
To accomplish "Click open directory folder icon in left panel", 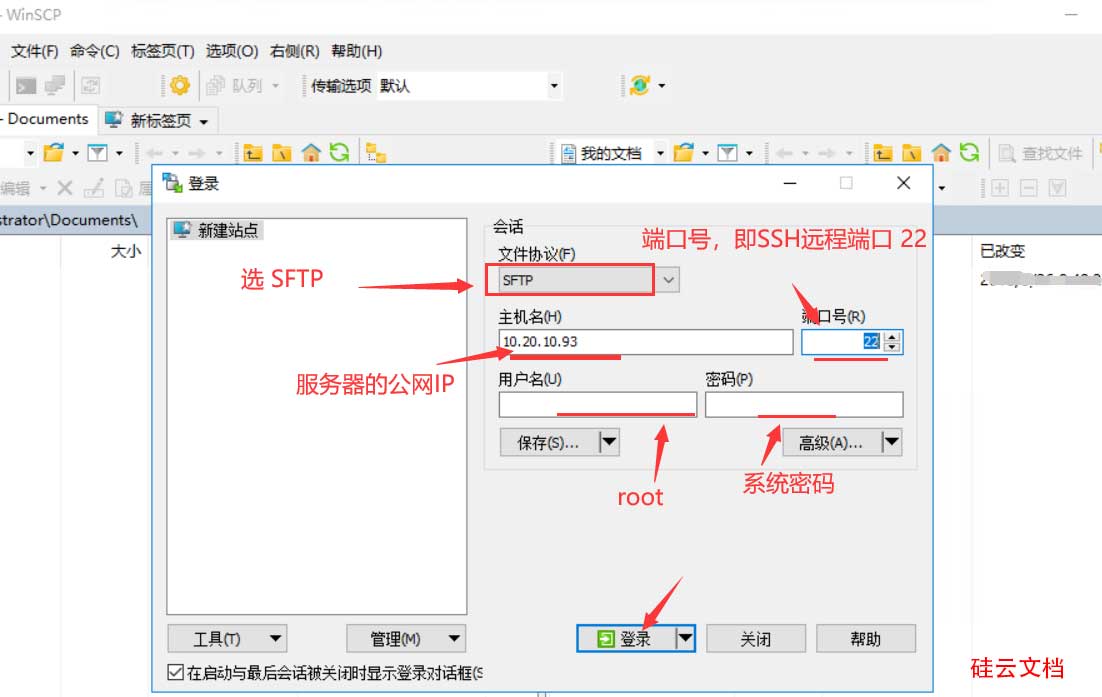I will [x=53, y=152].
